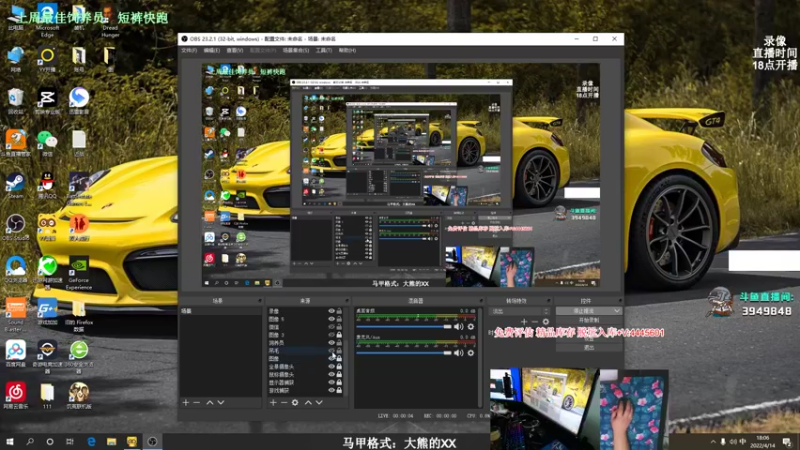Open the OBS Studio desktop shortcut
Image resolution: width=800 pixels, height=450 pixels.
pyautogui.click(x=15, y=228)
